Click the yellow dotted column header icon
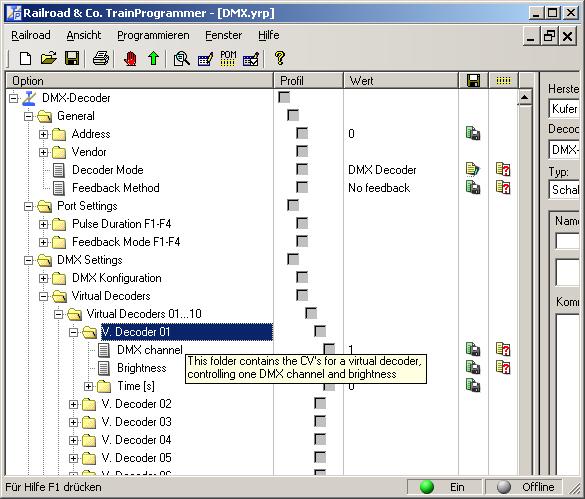 point(503,80)
